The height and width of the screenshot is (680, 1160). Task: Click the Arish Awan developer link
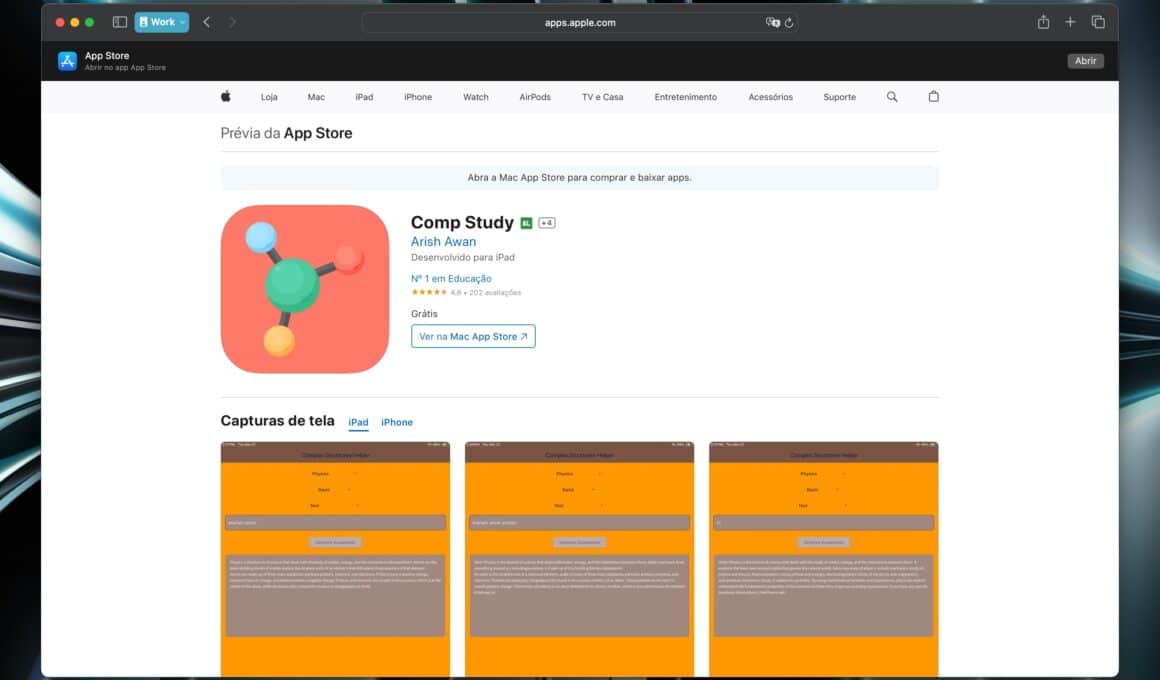(x=443, y=241)
